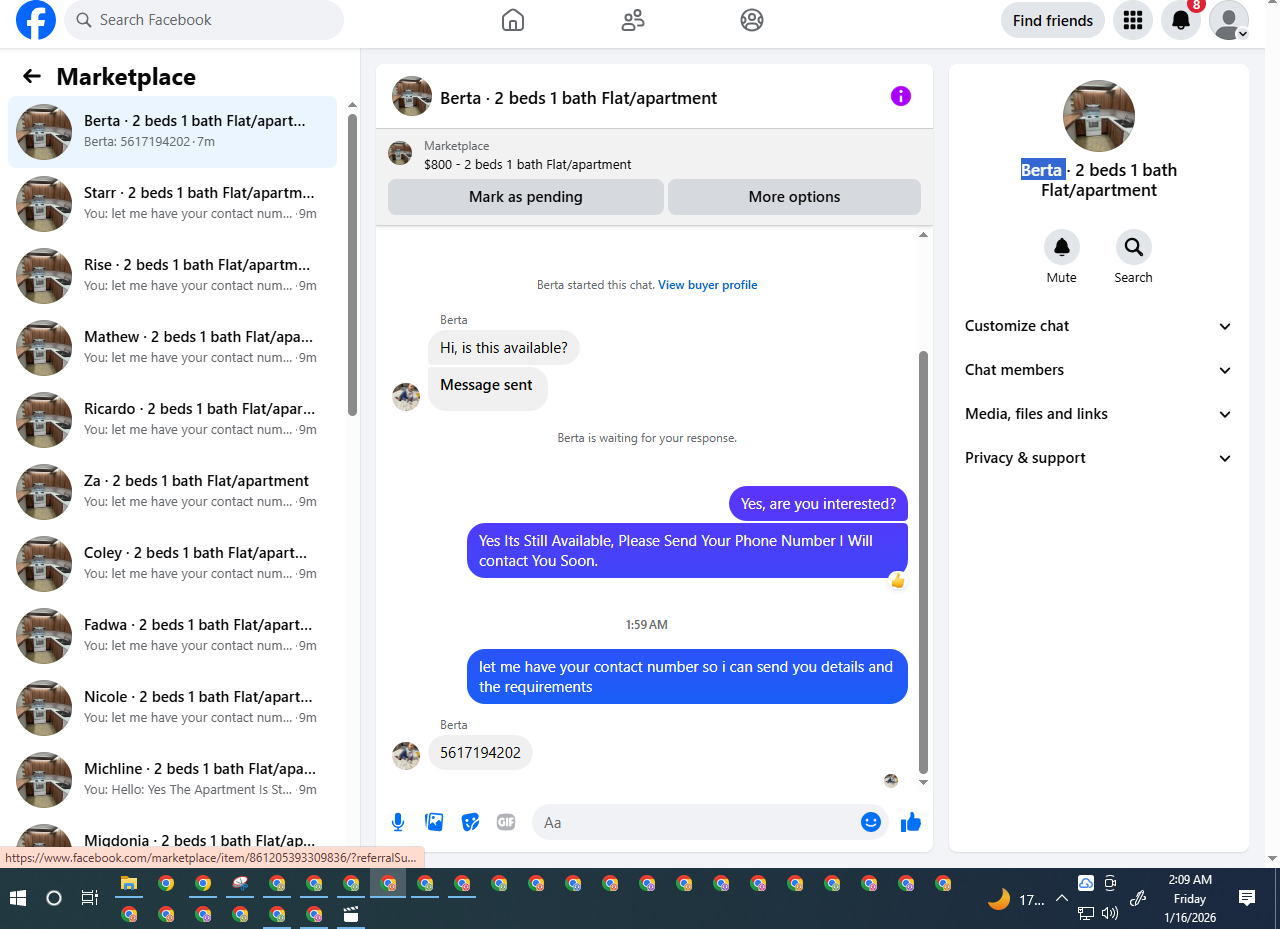1280x929 pixels.
Task: Open the Friends icon in top bar
Action: click(x=633, y=20)
